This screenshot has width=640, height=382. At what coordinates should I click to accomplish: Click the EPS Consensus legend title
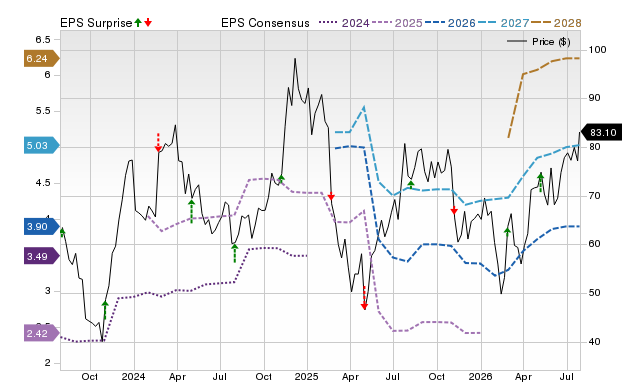pyautogui.click(x=265, y=23)
